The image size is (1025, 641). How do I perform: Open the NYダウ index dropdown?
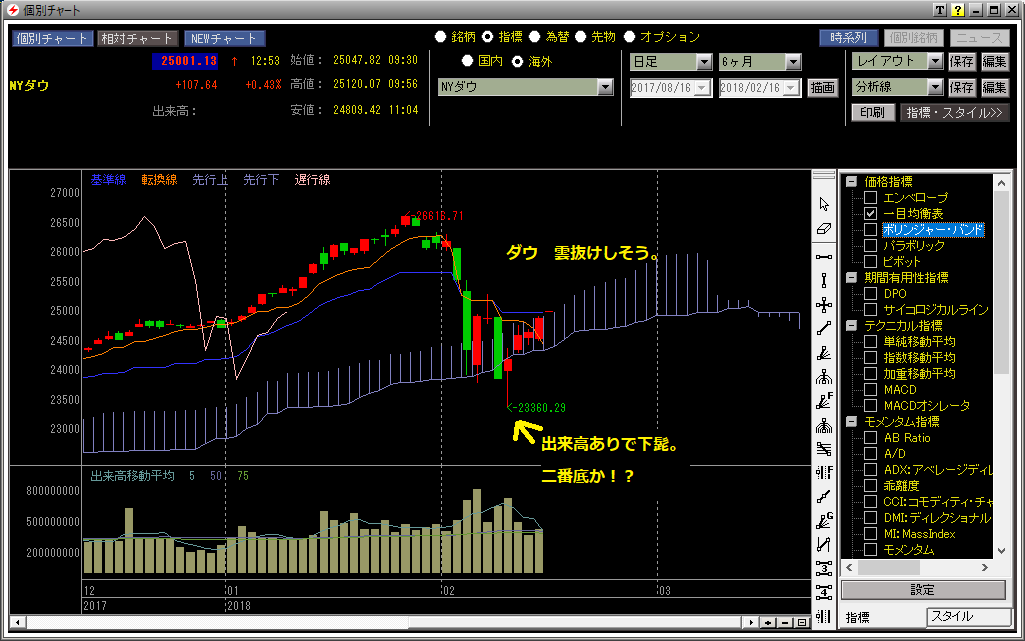605,87
